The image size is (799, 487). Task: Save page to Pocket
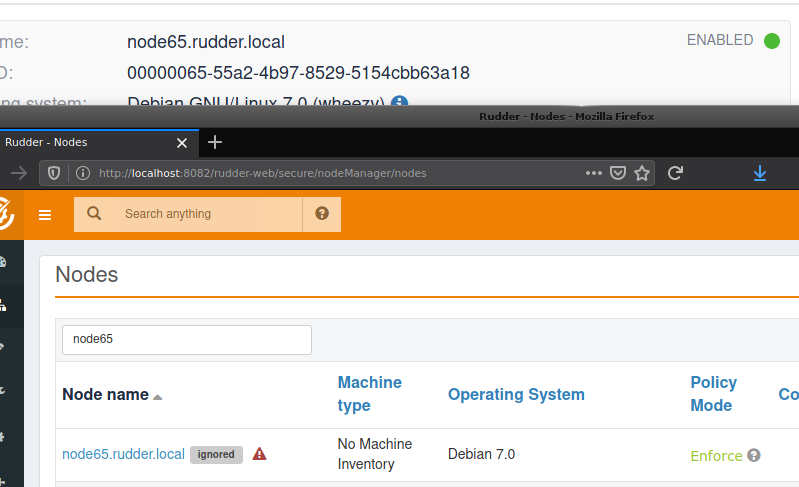(x=618, y=173)
